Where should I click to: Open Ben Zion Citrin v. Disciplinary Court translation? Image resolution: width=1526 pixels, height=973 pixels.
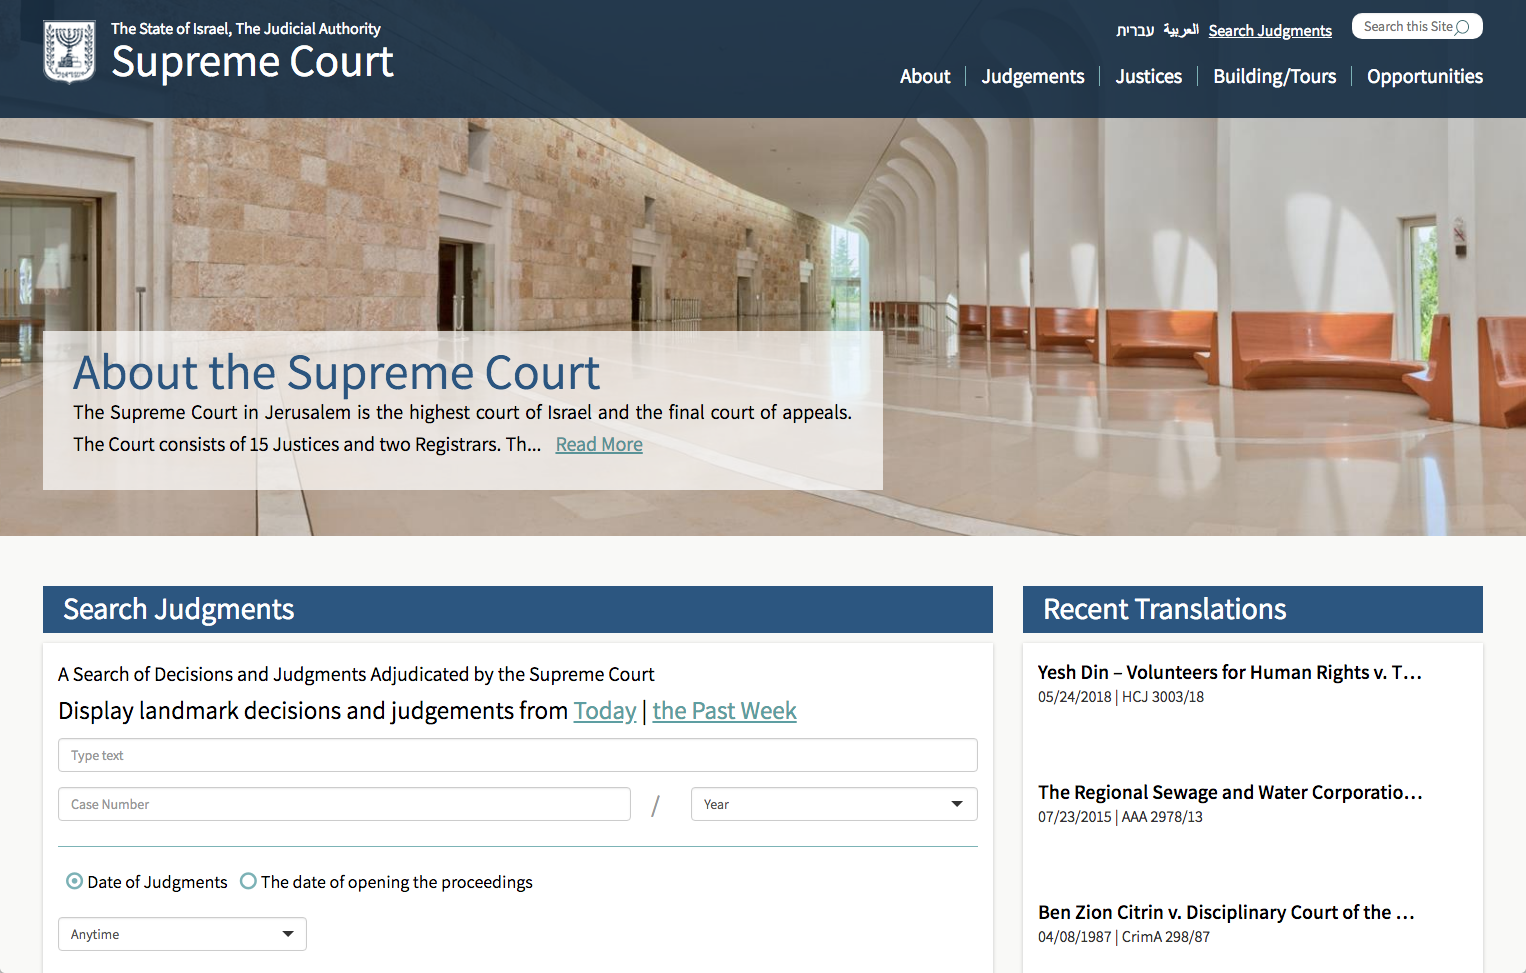1226,912
